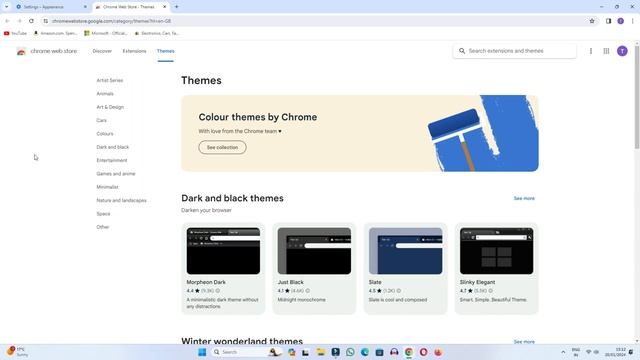This screenshot has height=360, width=640.
Task: Open Microsoft Edge from the taskbar
Action: (x=364, y=352)
